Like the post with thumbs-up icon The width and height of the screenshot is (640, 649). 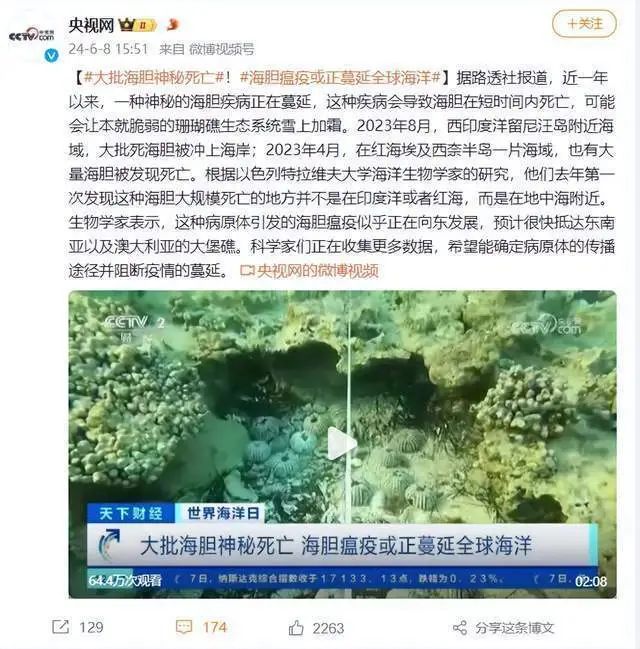coord(296,627)
